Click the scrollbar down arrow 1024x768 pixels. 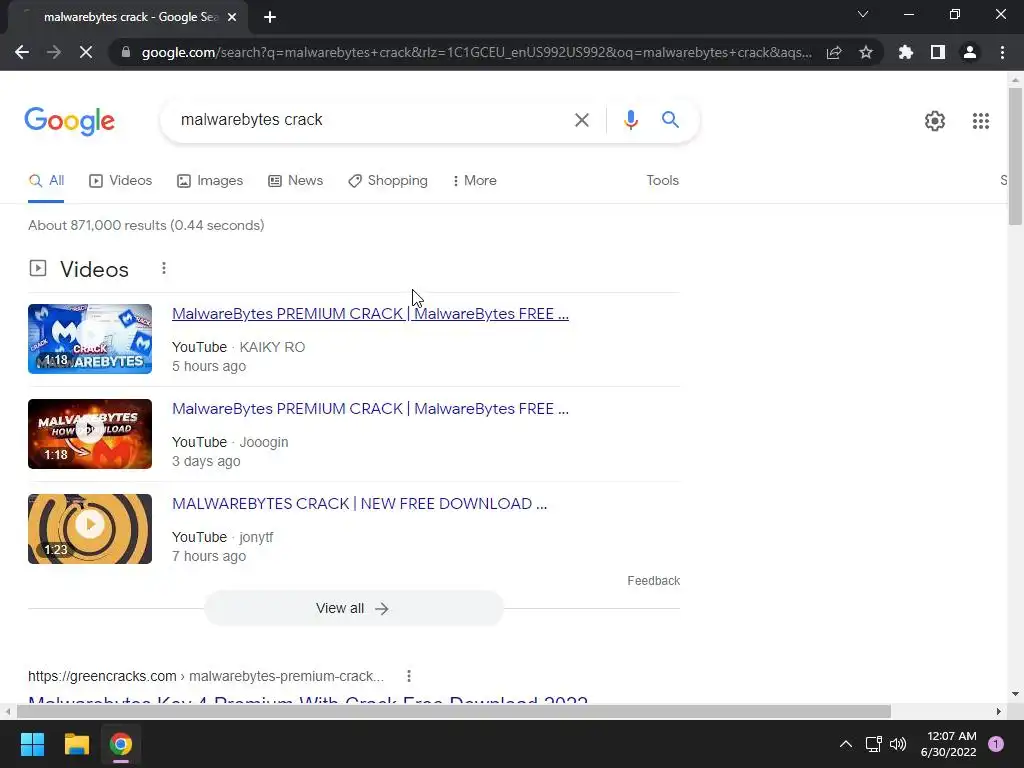coord(1015,694)
